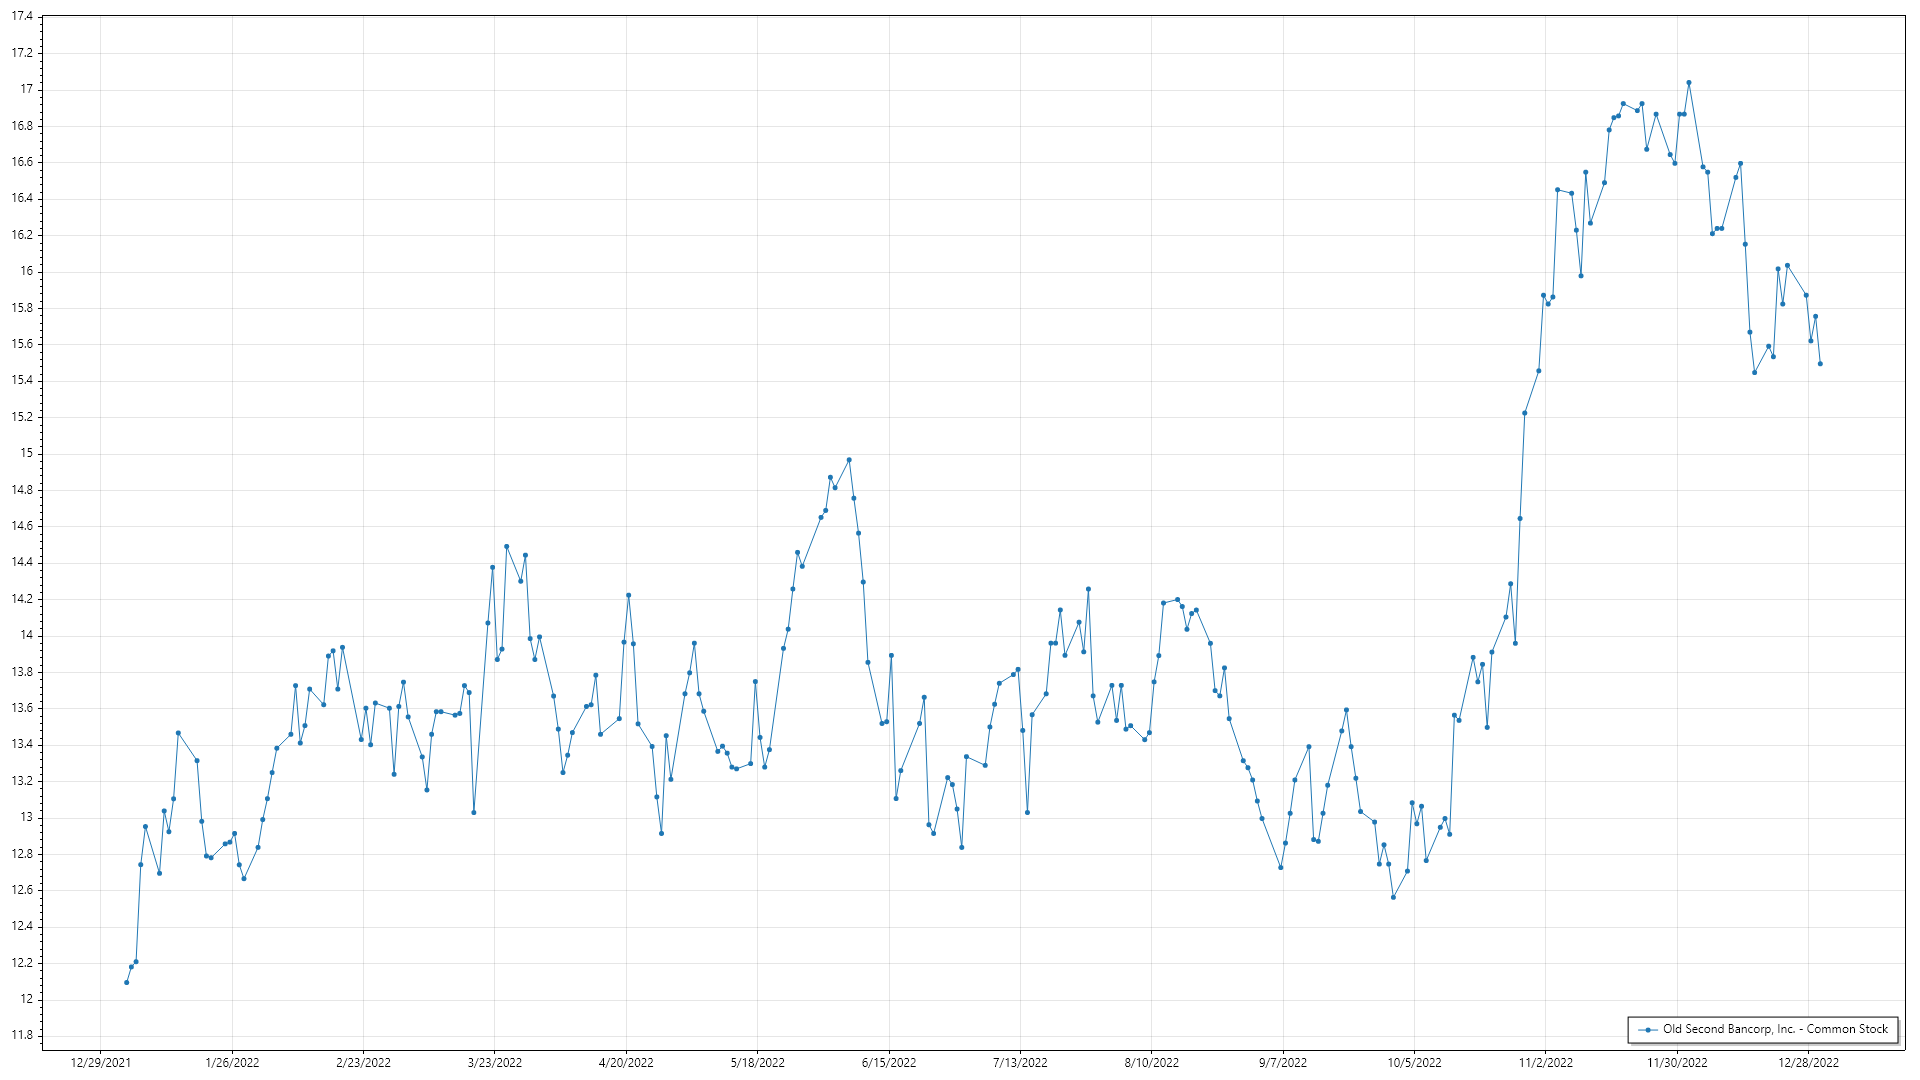Viewport: 1920px width, 1080px height.
Task: Click the legend line marker icon
Action: pos(1646,1030)
